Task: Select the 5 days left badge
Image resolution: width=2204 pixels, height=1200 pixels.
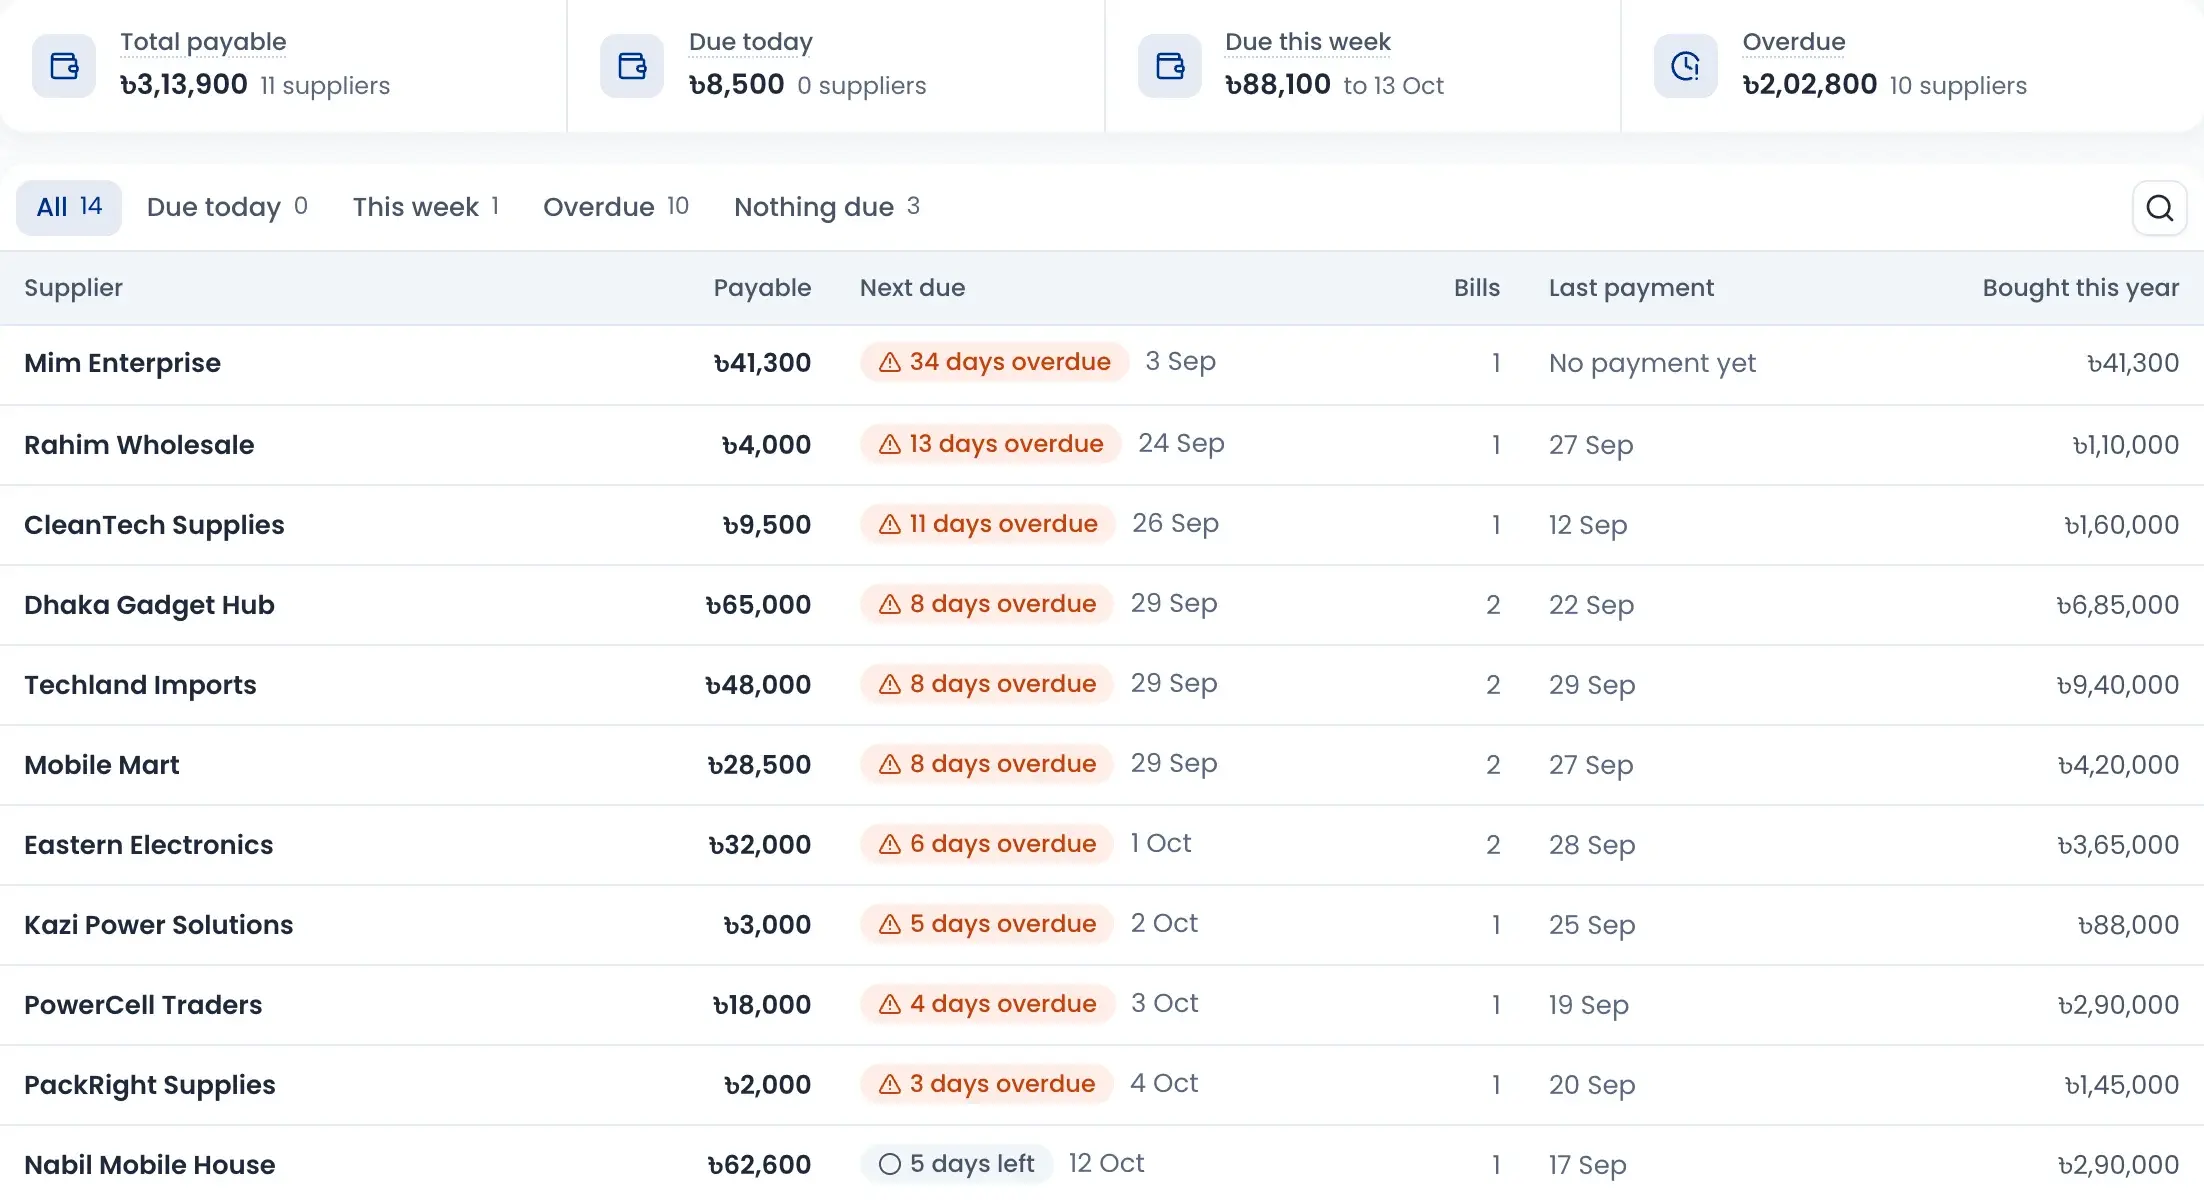Action: (x=957, y=1164)
